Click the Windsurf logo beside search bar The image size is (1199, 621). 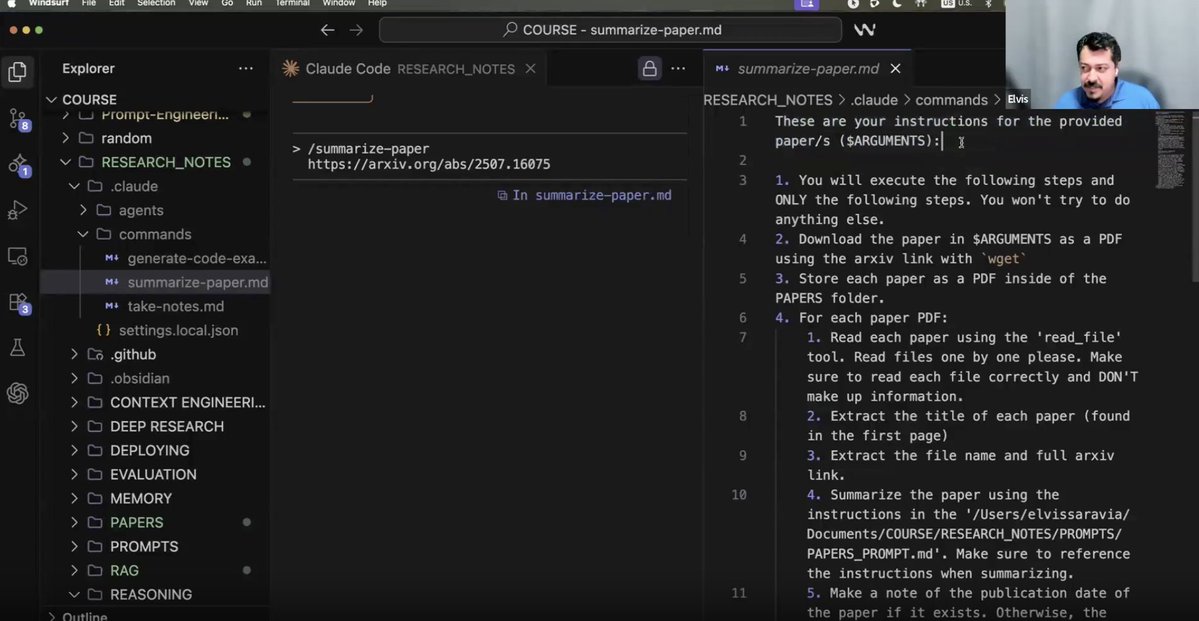coord(864,30)
